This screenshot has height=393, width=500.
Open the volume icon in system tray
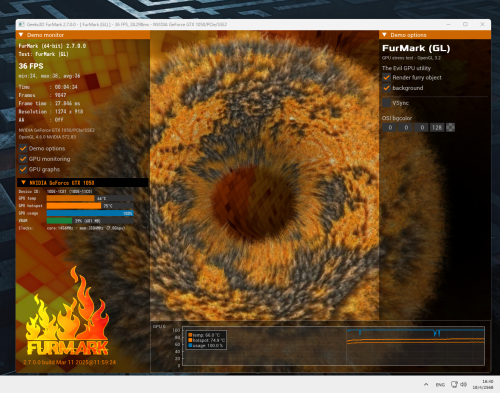(x=463, y=384)
